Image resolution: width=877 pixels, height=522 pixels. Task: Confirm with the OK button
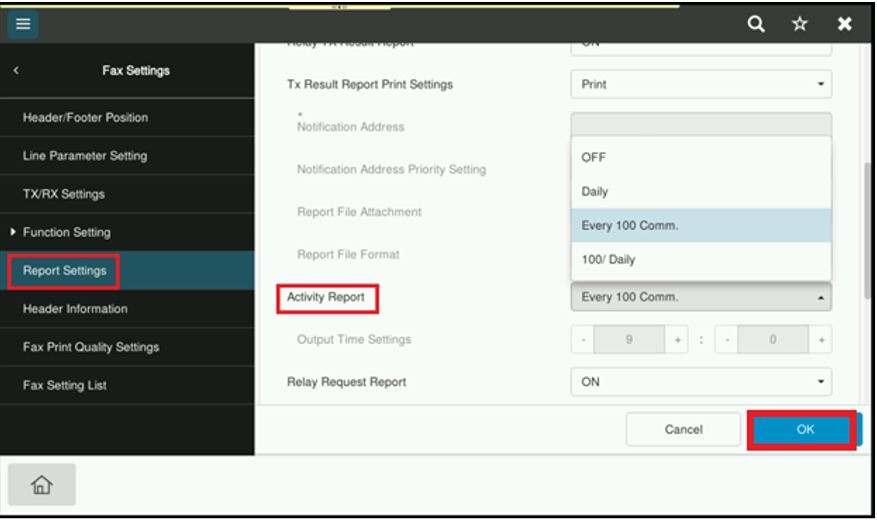coord(805,429)
